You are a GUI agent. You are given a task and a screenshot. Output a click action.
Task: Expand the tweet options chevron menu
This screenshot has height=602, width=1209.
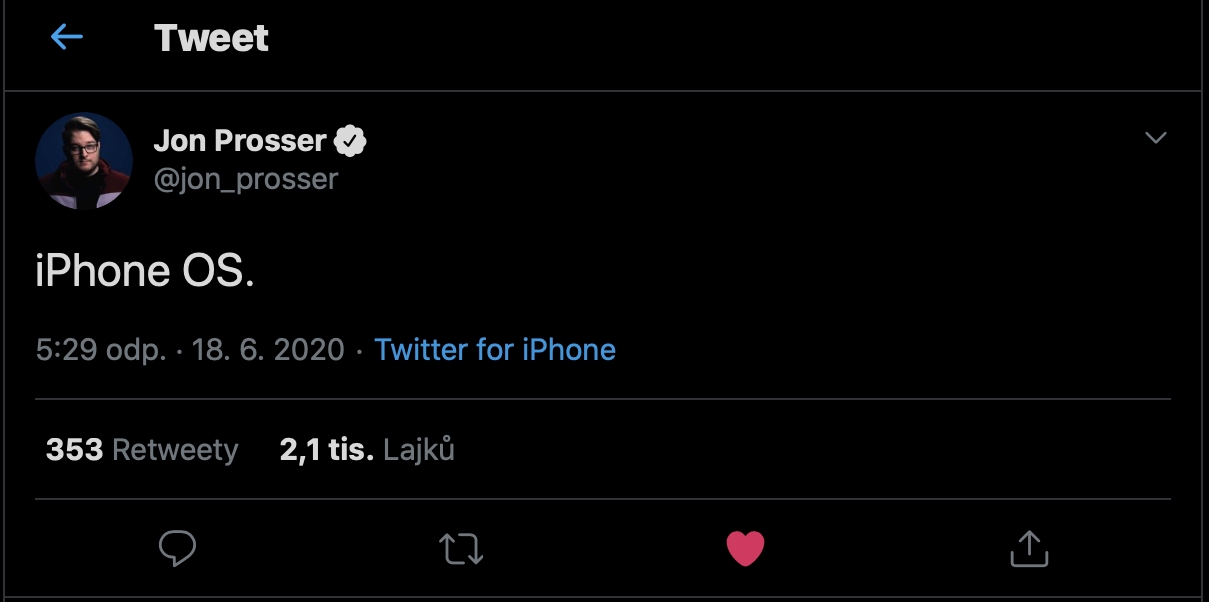point(1156,138)
